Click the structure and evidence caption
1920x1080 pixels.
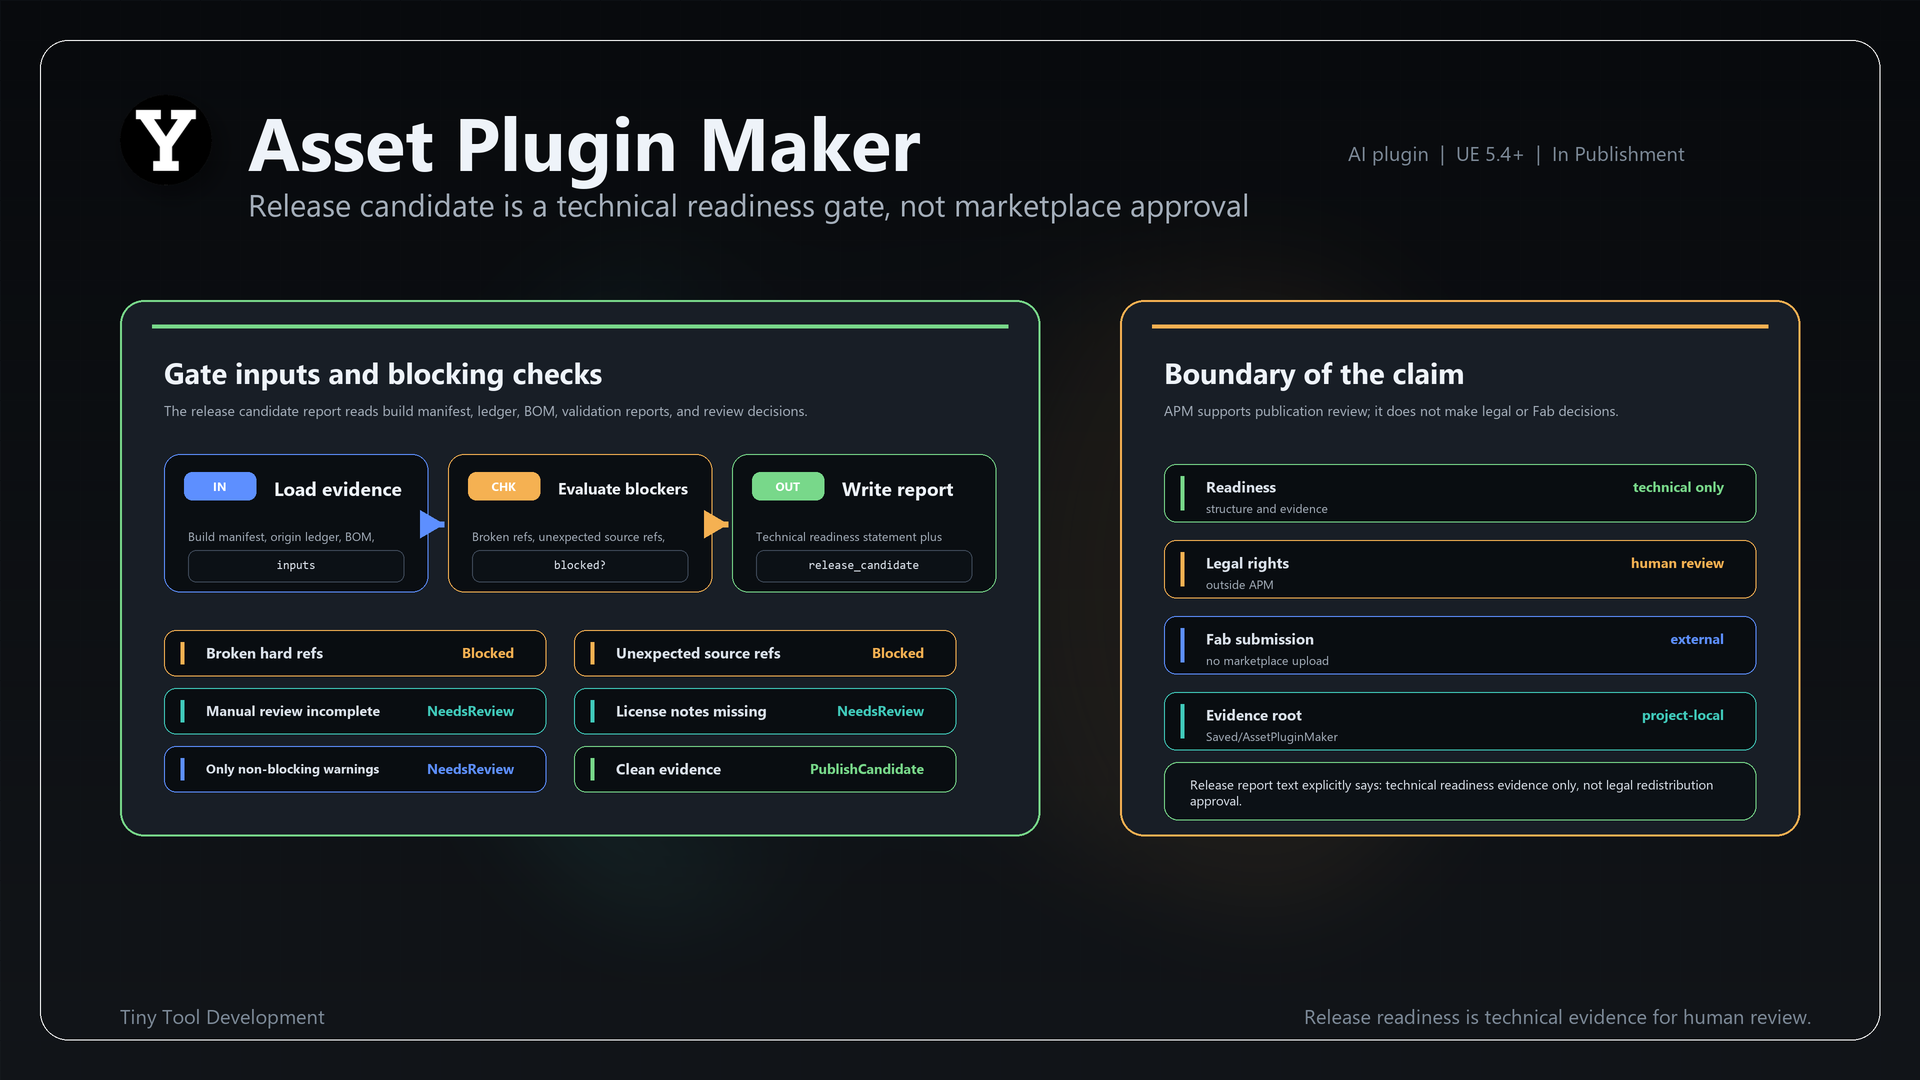(1266, 509)
